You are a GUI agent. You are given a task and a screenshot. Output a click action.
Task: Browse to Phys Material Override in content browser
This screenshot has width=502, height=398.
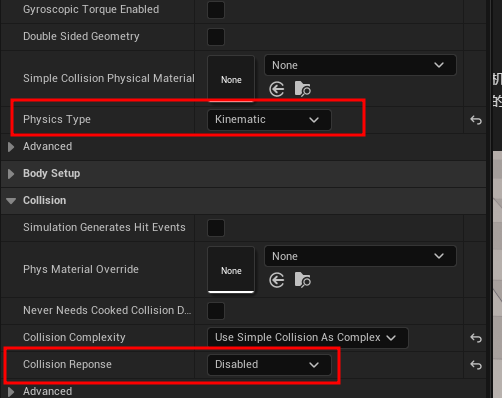303,280
